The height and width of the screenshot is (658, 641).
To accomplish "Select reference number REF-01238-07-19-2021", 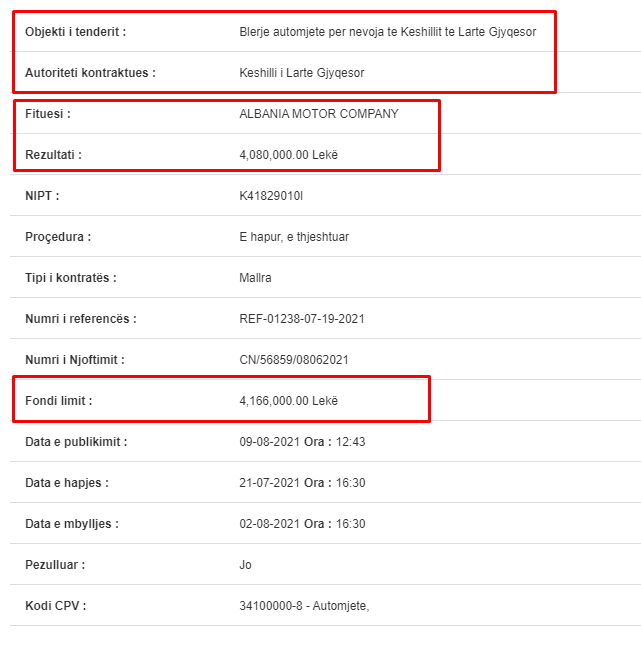I will point(302,319).
